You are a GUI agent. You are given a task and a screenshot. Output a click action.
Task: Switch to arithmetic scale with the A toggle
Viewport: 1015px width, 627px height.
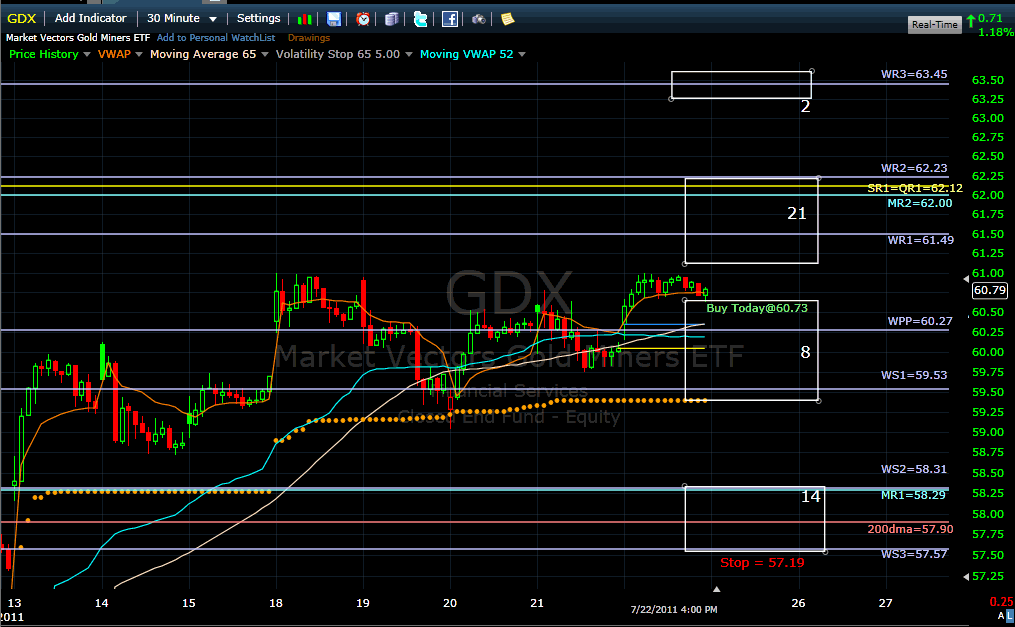[x=1001, y=615]
